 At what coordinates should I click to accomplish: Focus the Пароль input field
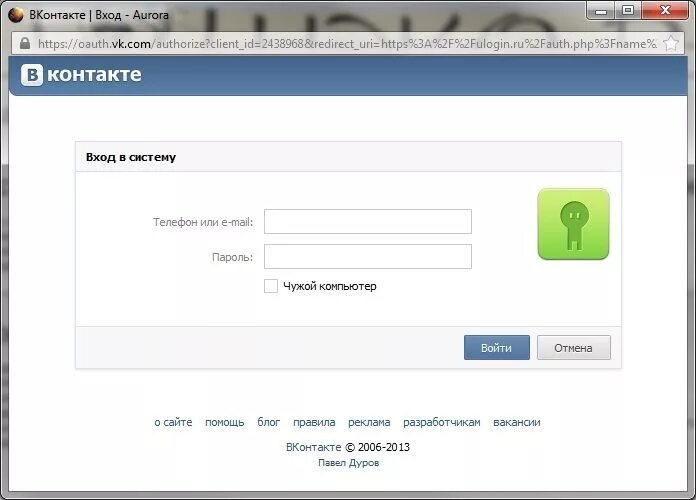pos(368,257)
